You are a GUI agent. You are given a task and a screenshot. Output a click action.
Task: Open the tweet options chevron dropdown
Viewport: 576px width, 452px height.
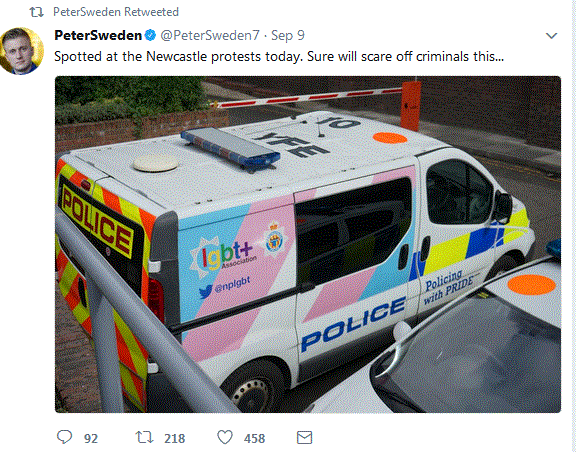coord(551,36)
